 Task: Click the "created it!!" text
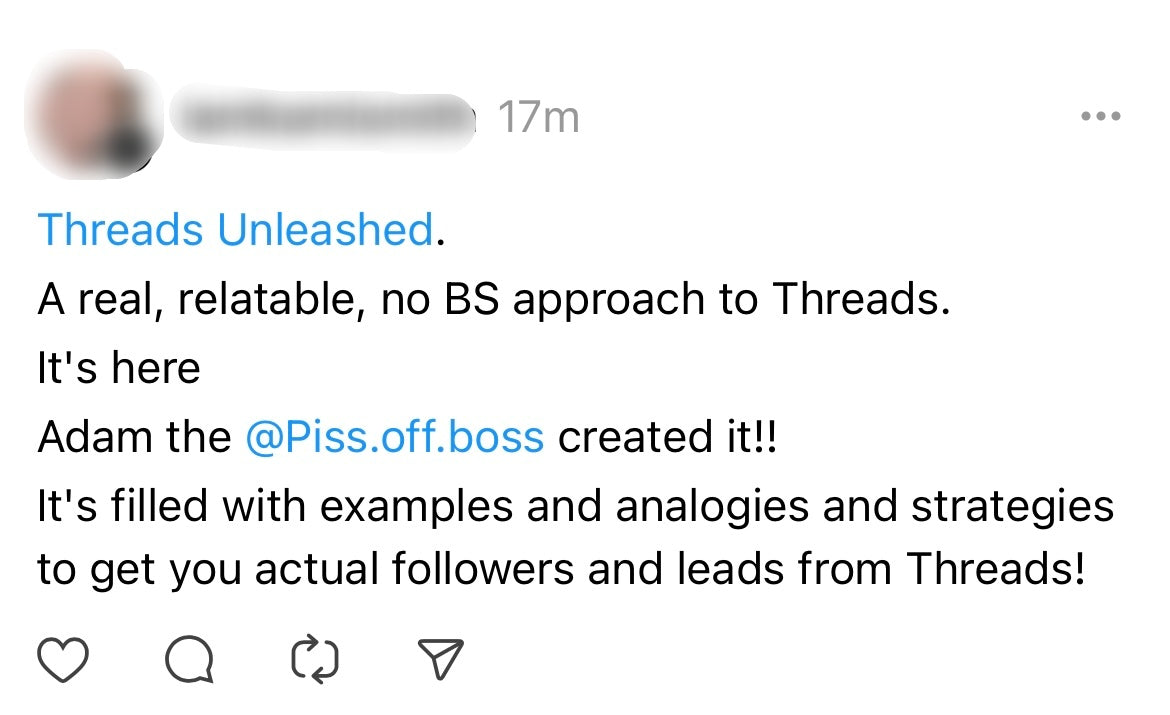pyautogui.click(x=667, y=438)
